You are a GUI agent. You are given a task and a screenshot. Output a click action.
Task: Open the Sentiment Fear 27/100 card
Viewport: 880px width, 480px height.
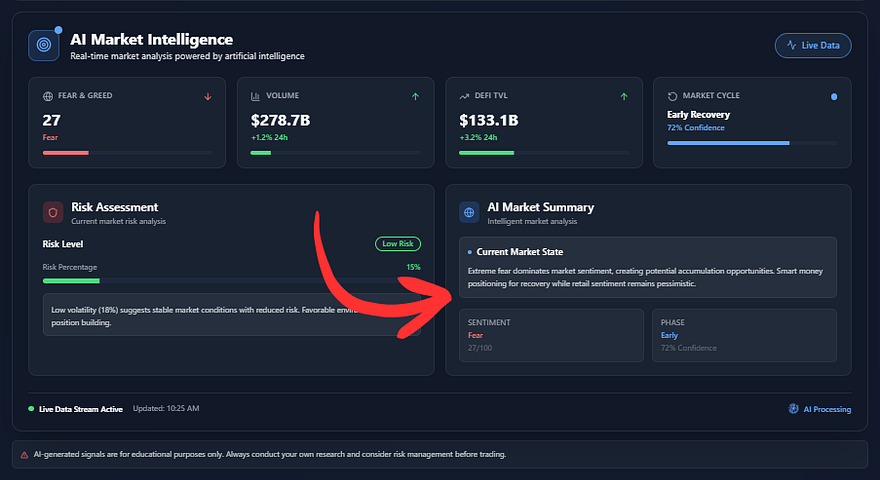point(551,335)
